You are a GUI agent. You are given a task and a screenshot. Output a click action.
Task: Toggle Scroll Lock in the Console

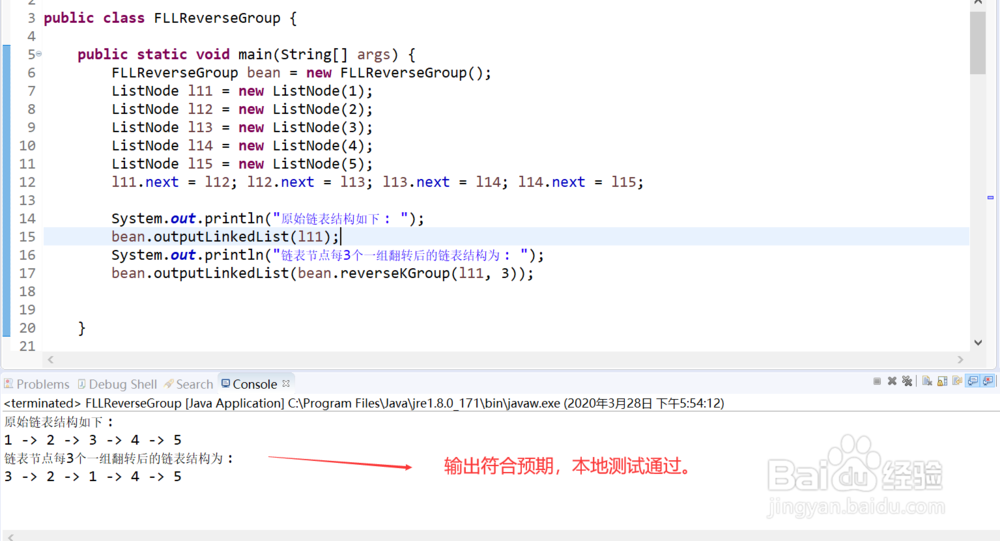click(942, 381)
